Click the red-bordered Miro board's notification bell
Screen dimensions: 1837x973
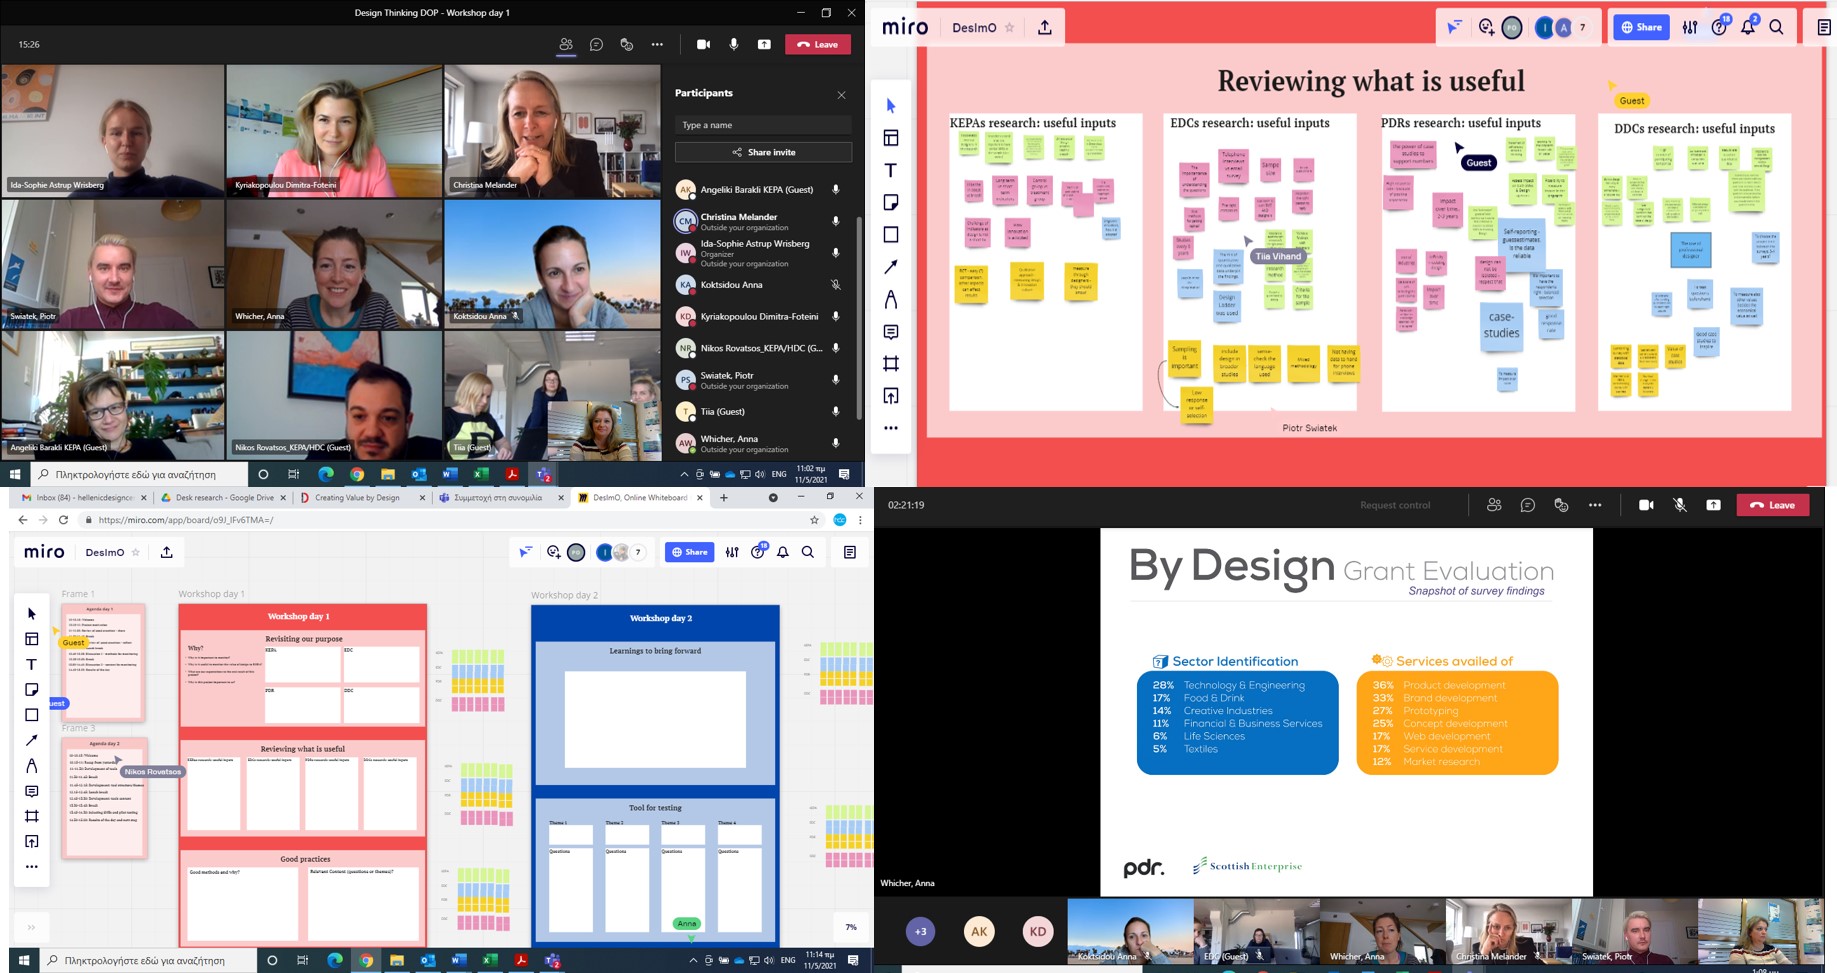tap(1748, 28)
